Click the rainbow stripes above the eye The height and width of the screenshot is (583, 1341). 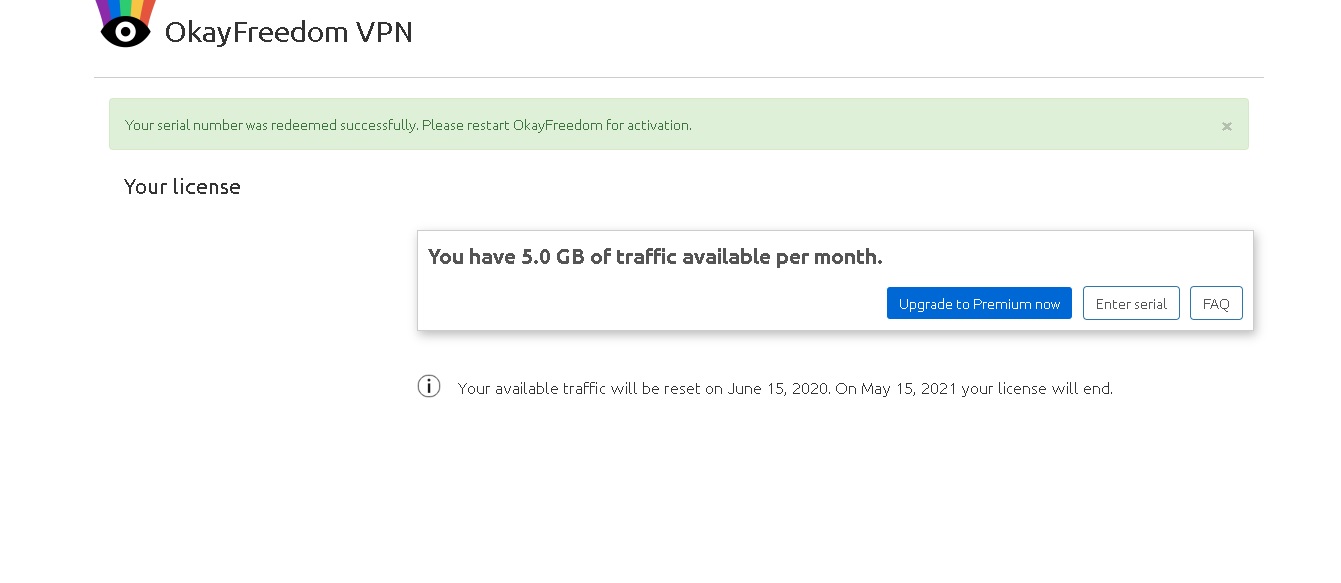125,9
